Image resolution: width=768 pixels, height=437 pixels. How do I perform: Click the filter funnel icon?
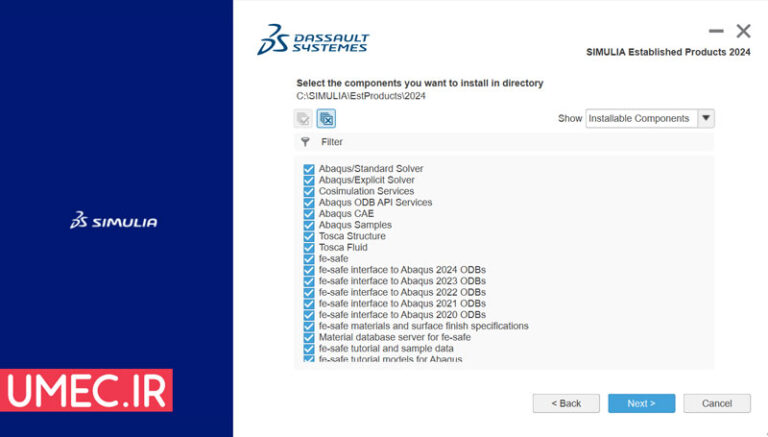[305, 142]
